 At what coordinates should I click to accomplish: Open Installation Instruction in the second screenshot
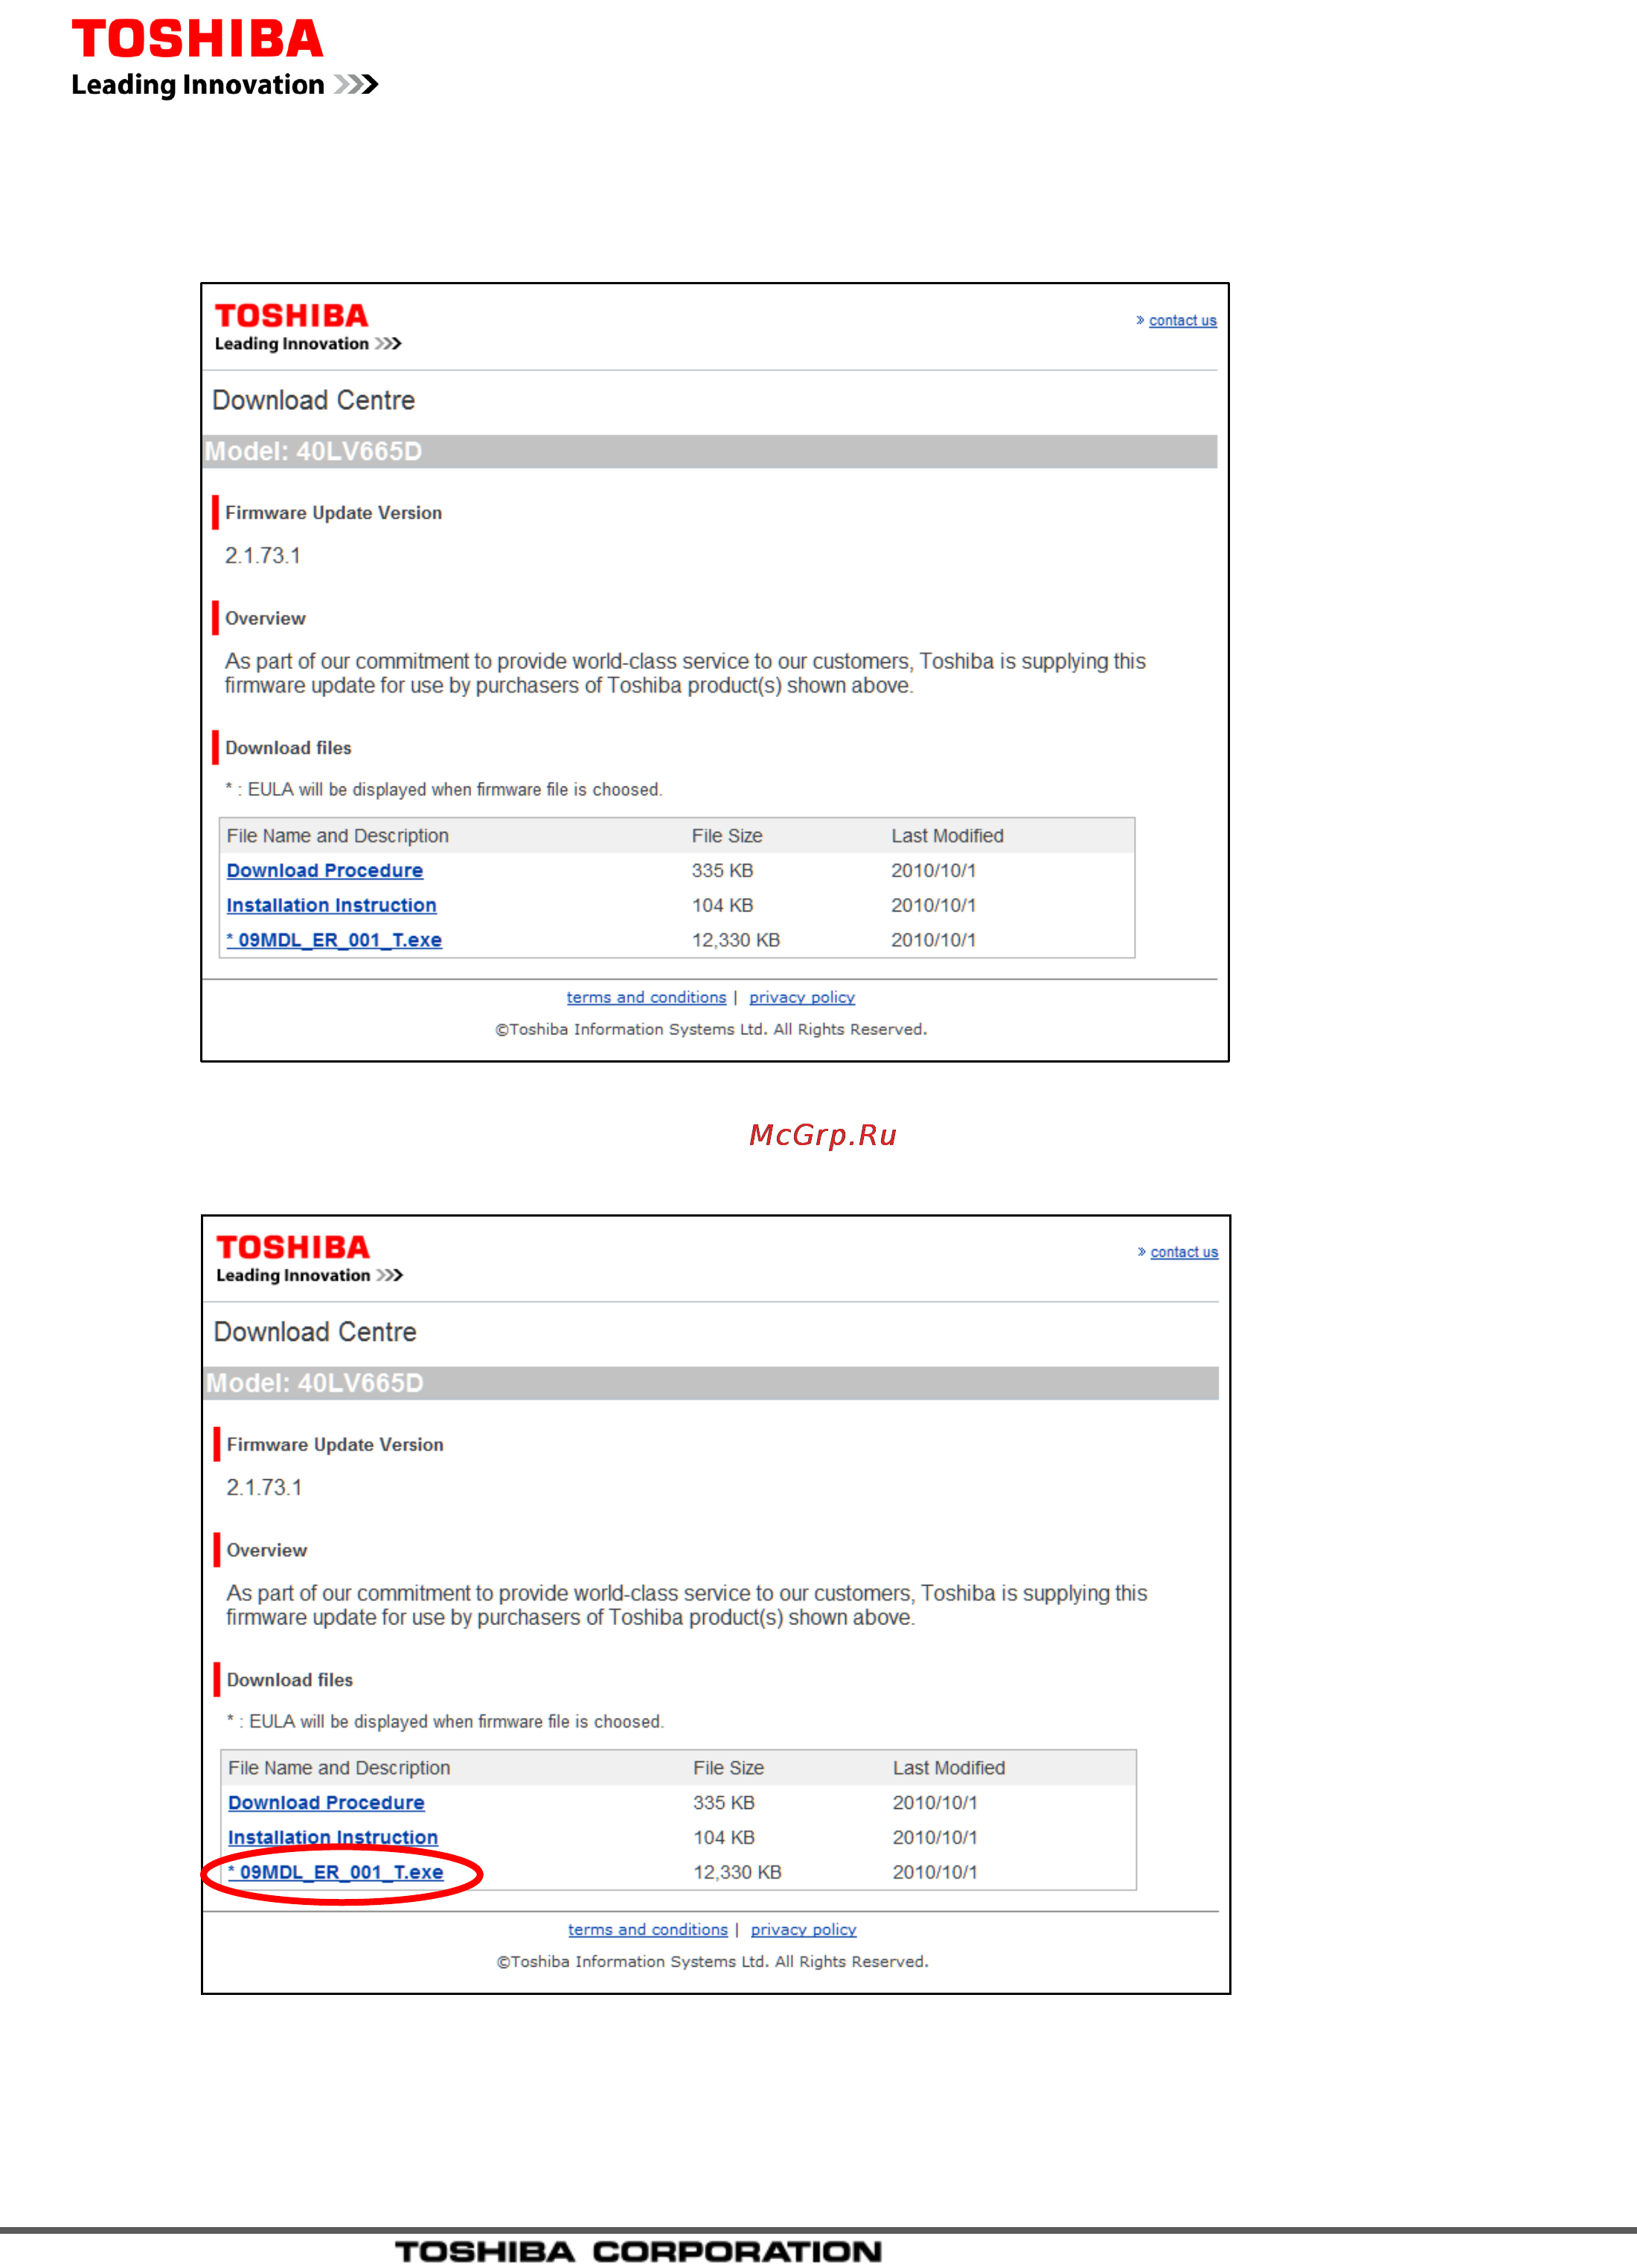pos(333,1837)
